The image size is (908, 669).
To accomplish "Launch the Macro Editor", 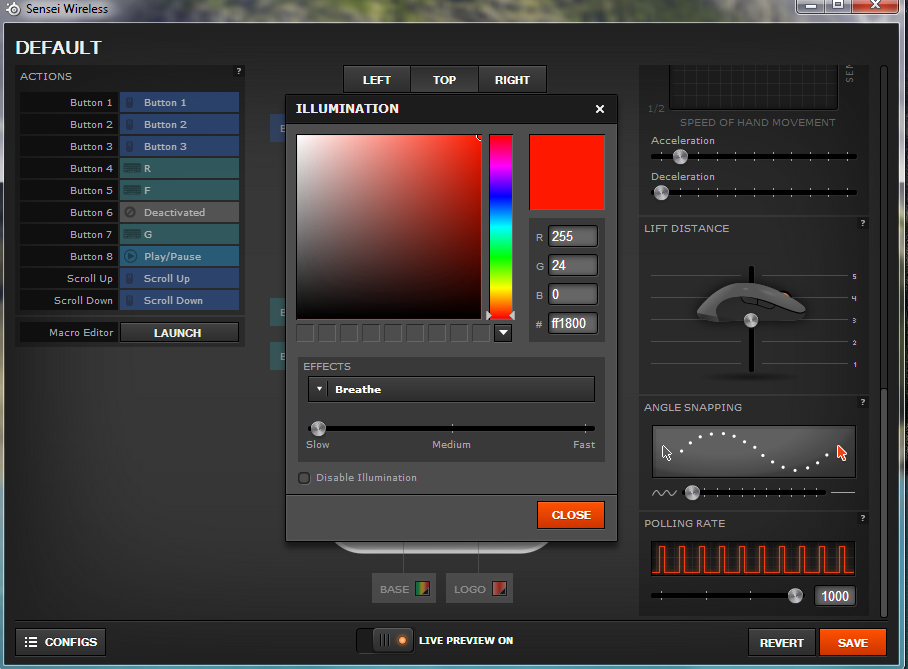I will 178,333.
